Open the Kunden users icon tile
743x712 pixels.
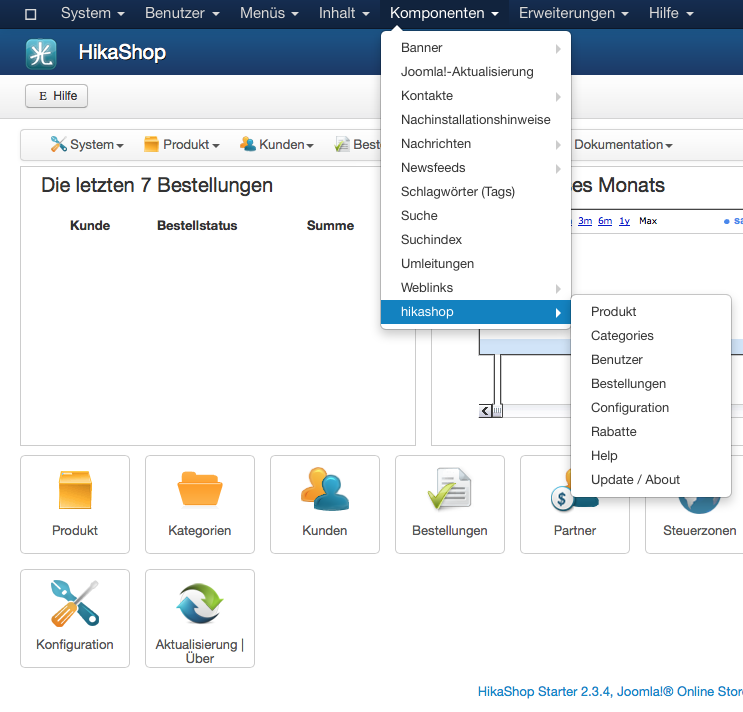[x=325, y=505]
